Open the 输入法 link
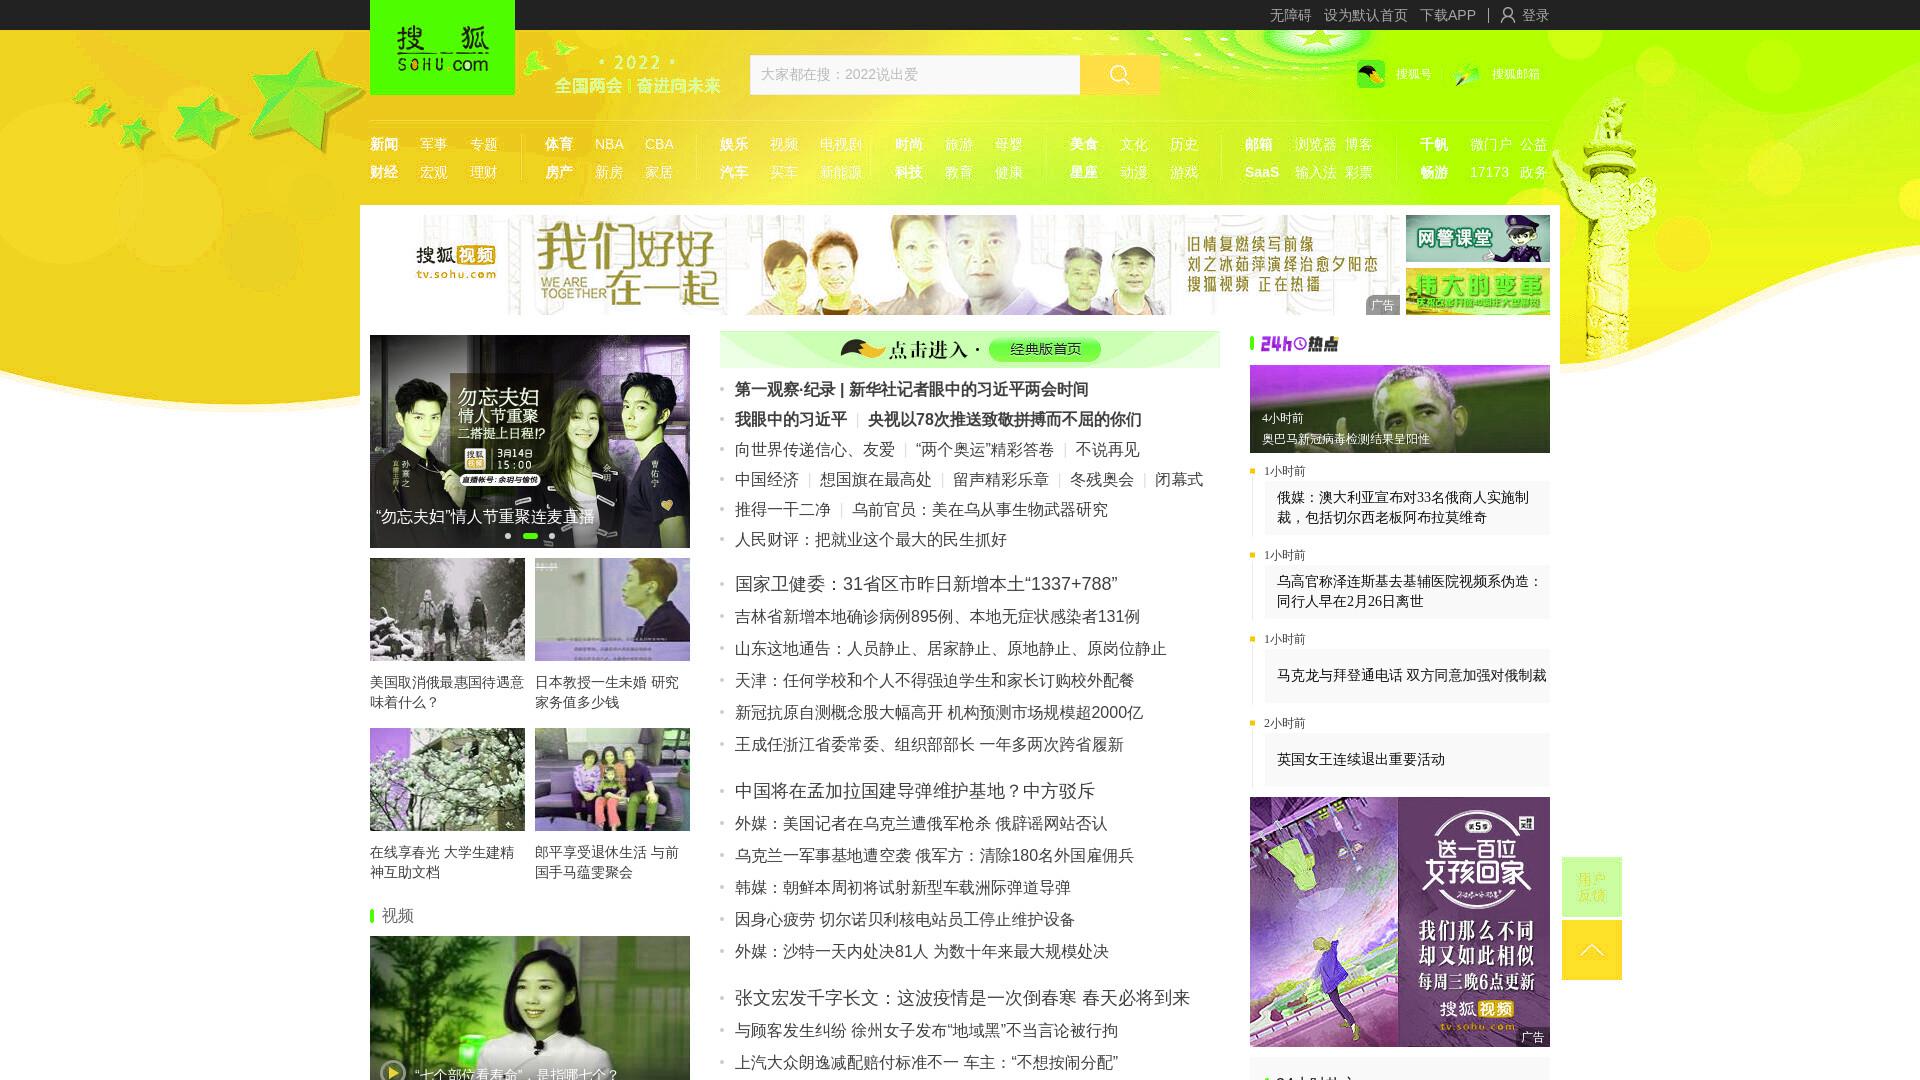 pyautogui.click(x=1315, y=172)
